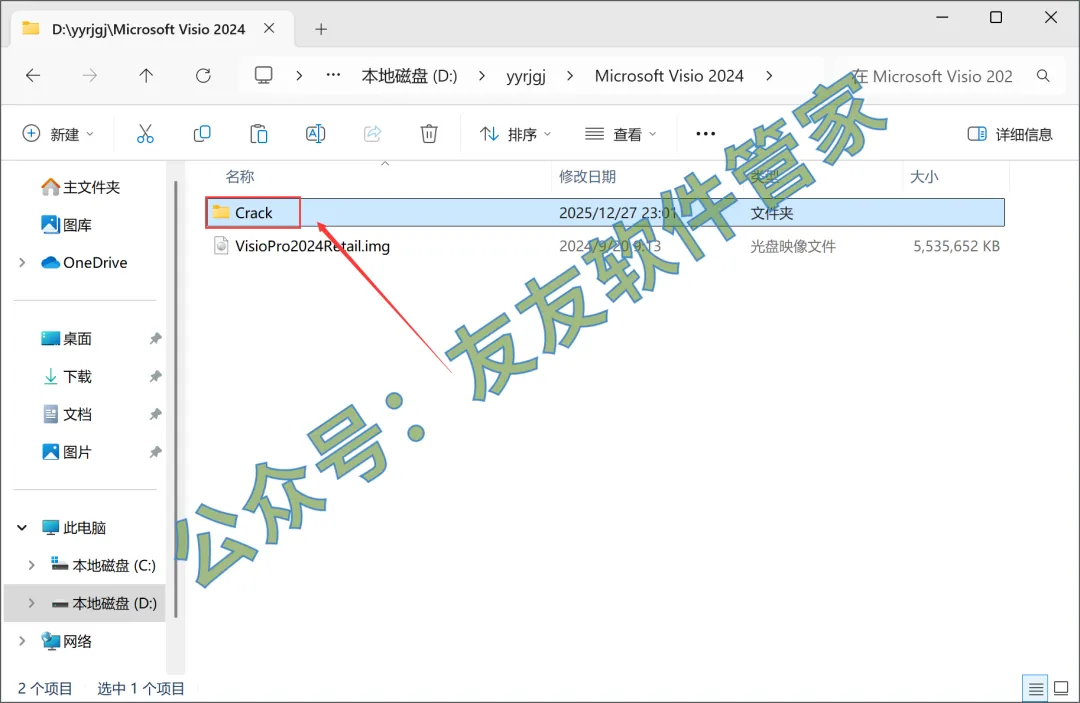This screenshot has width=1080, height=703.
Task: Navigate to 本地磁盘 (D:) breadcrumb
Action: 409,76
